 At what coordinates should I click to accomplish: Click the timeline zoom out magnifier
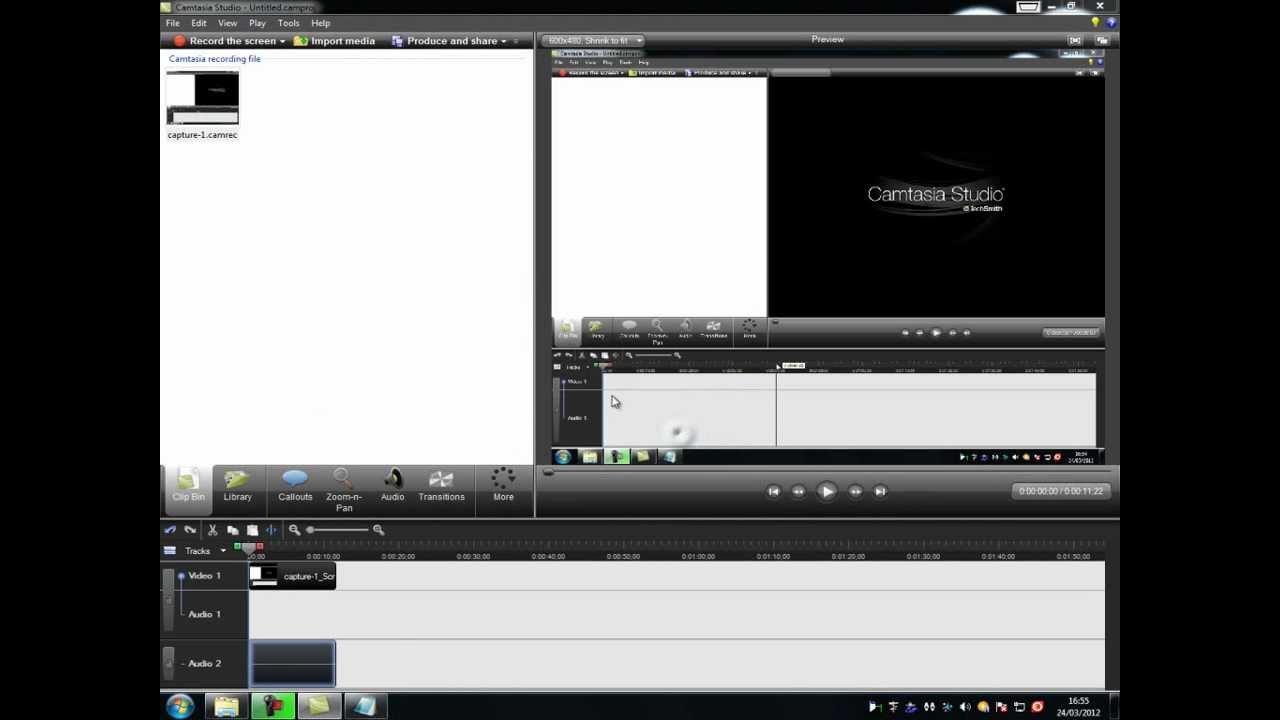click(x=294, y=530)
